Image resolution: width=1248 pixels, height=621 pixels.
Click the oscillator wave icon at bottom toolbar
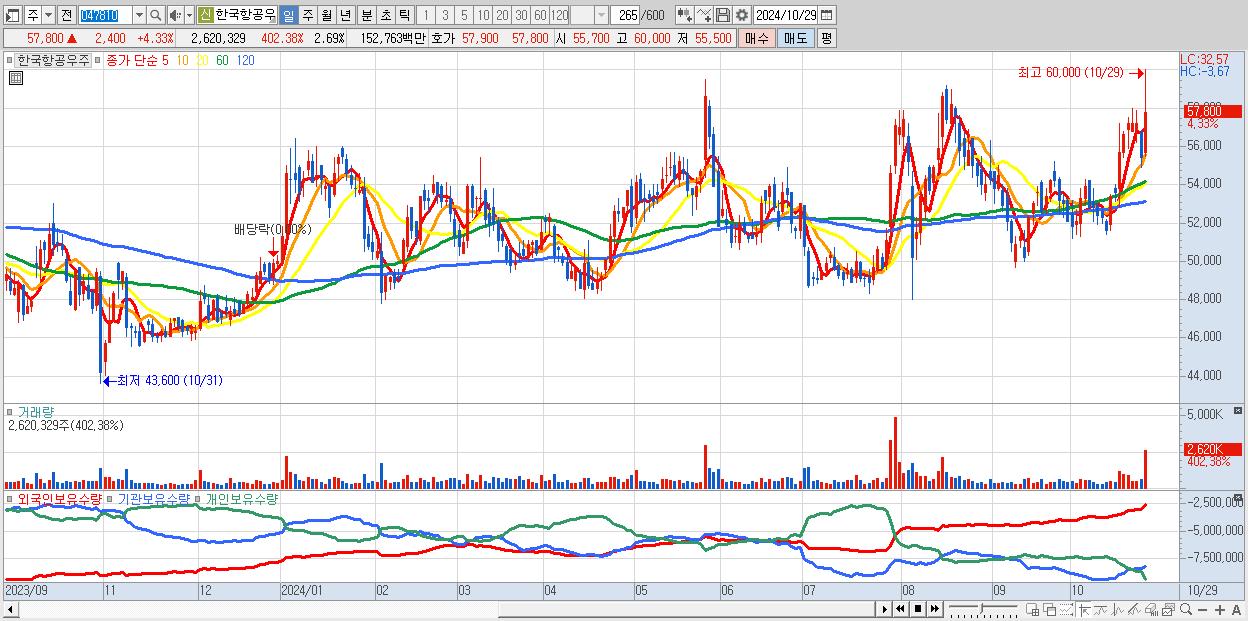(x=1118, y=610)
